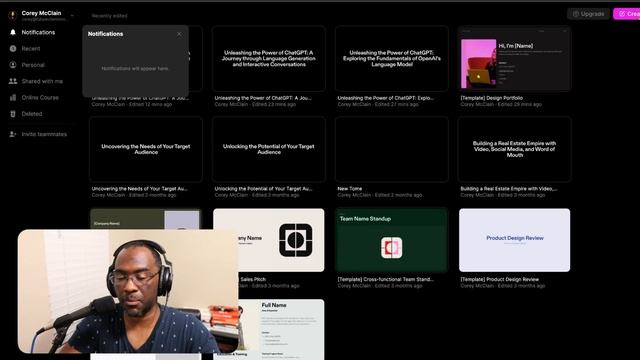
Task: Open ChatGPT Exploring the Fundamentals thumbnail
Action: pos(392,59)
